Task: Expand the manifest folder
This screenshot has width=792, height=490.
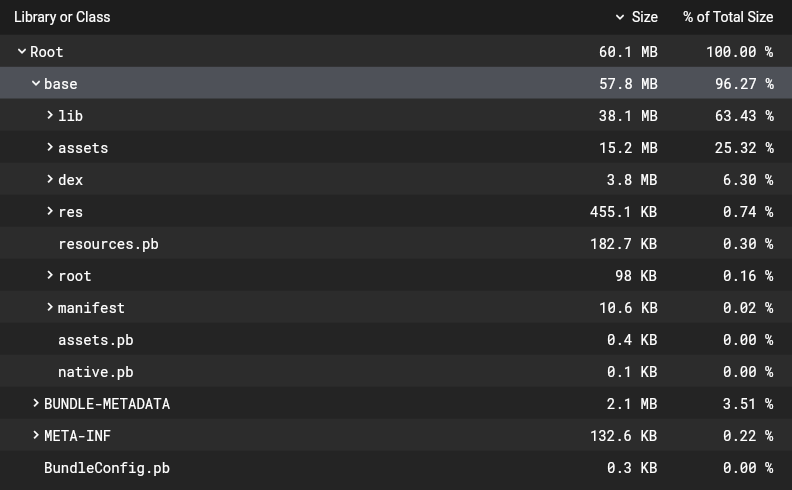Action: point(50,308)
